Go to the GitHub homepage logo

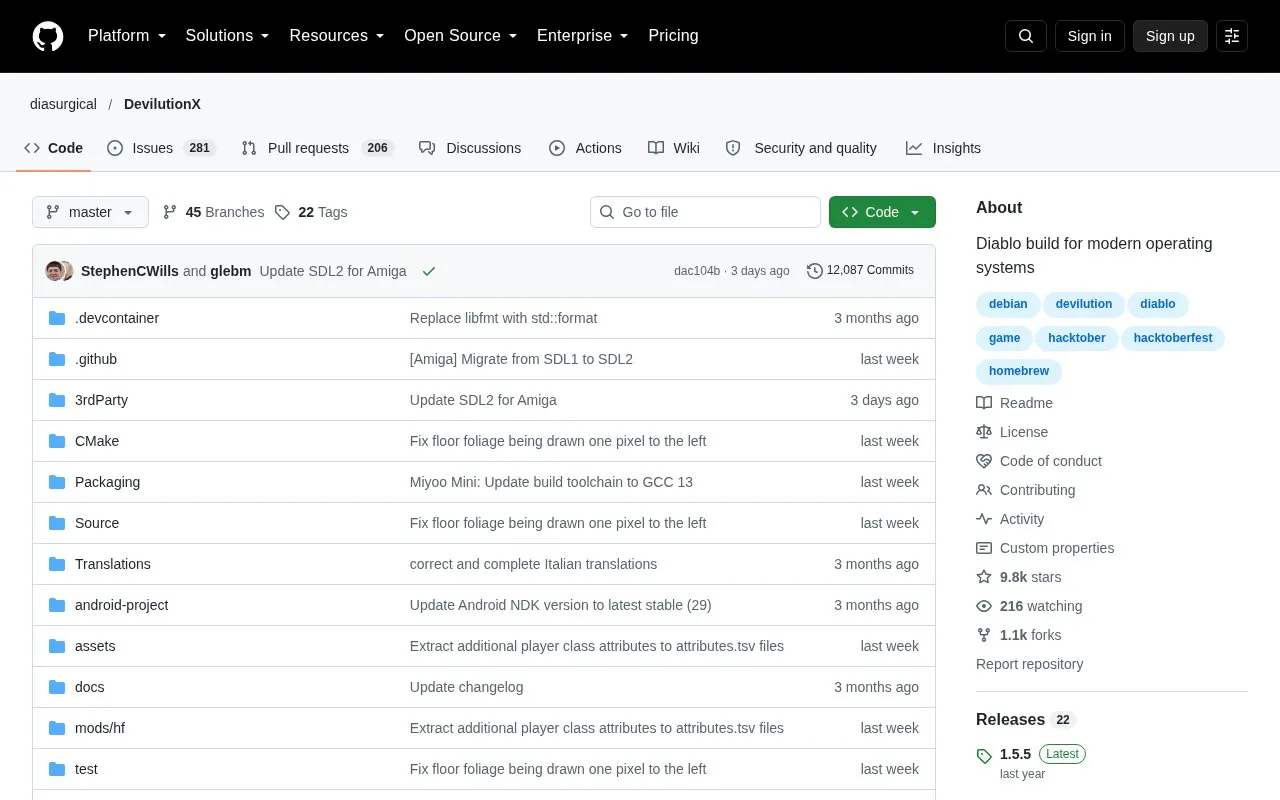pos(48,36)
